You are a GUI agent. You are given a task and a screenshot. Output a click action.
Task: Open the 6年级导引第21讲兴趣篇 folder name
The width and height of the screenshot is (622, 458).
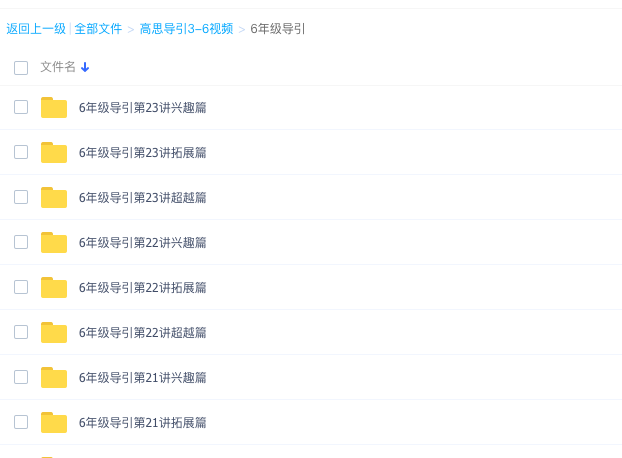pyautogui.click(x=142, y=378)
